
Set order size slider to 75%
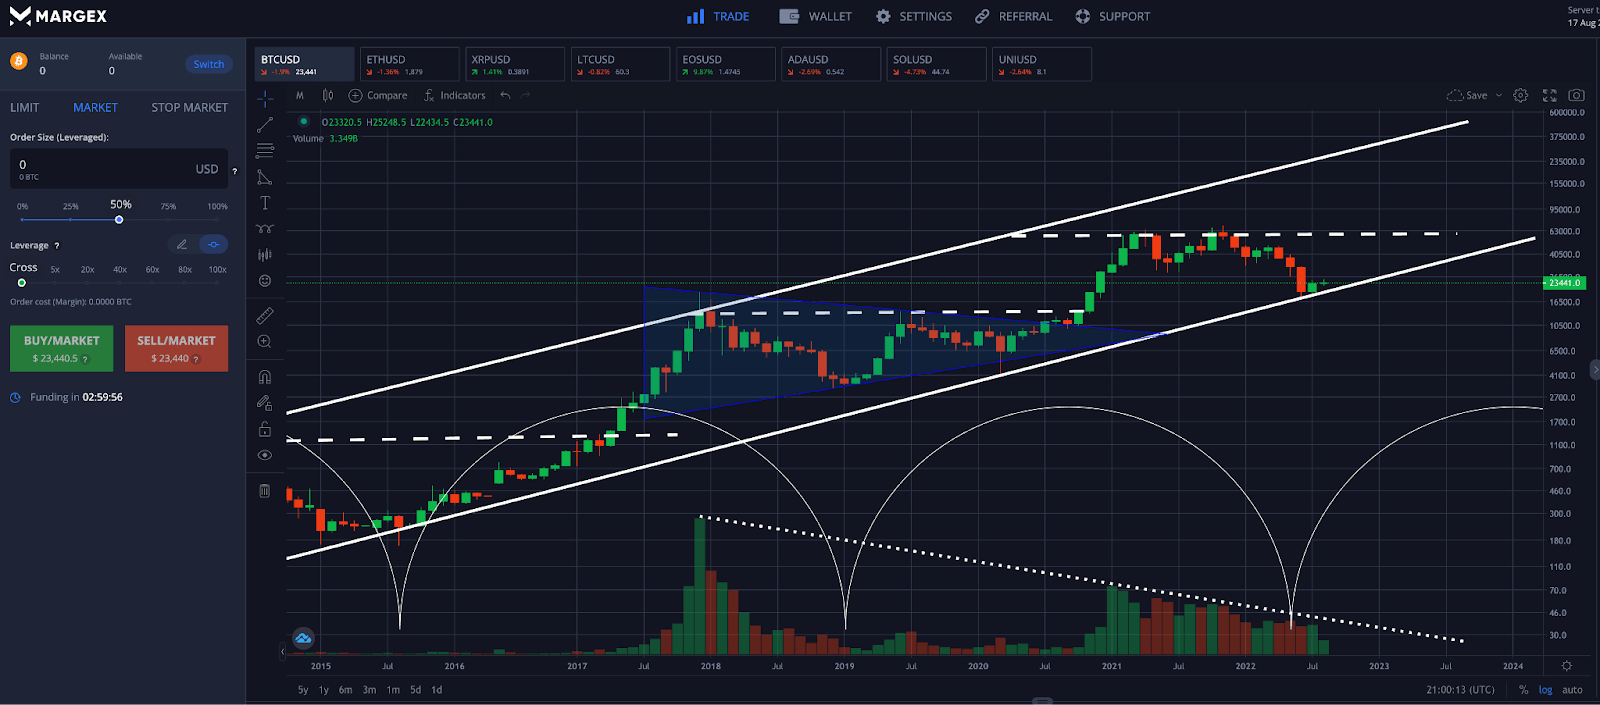tap(168, 219)
